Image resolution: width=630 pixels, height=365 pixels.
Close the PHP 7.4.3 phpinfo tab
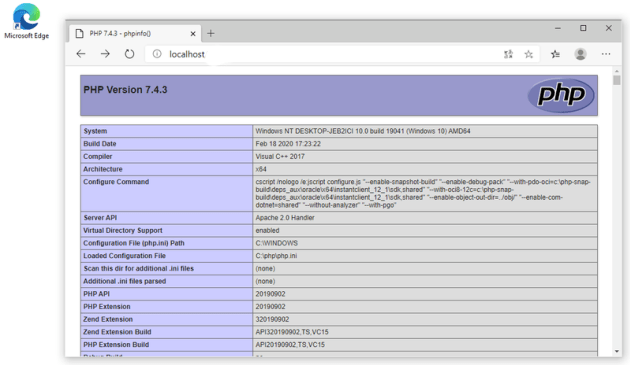point(193,34)
